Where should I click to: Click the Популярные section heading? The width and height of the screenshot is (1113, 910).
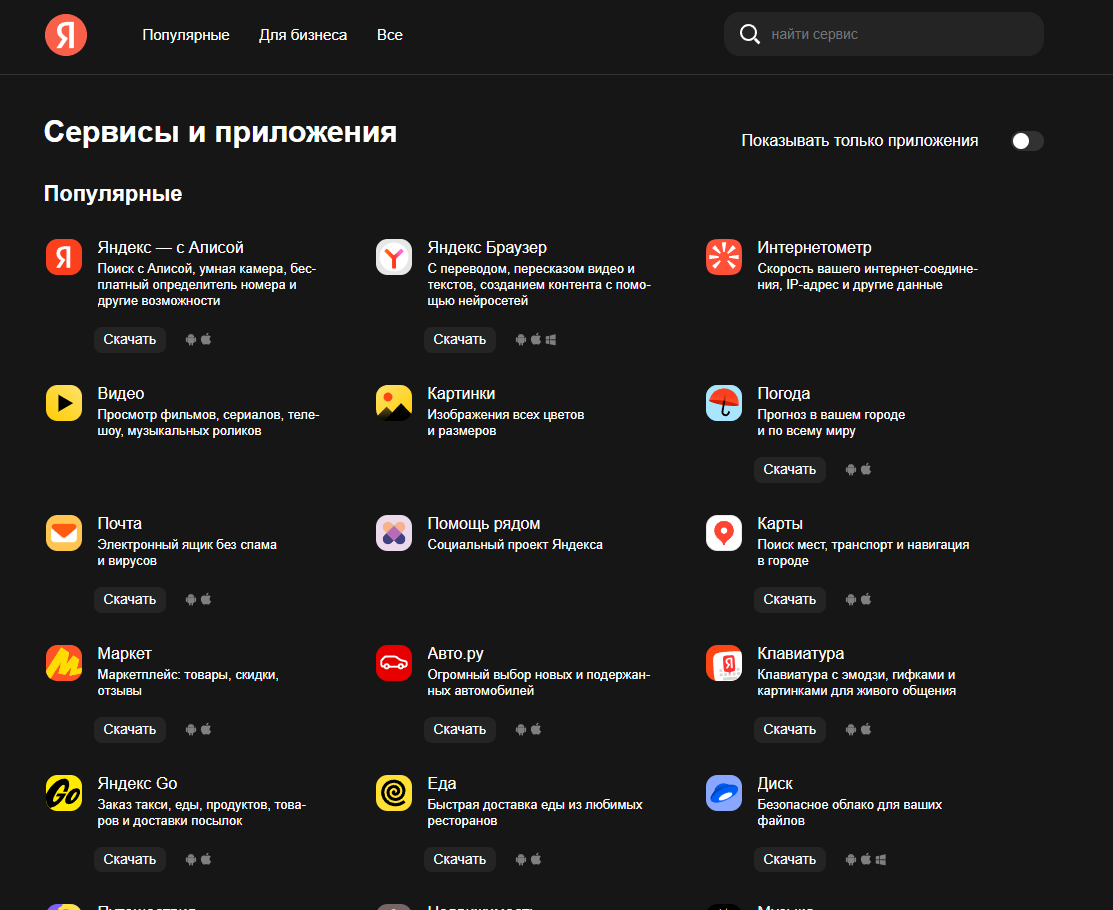113,194
